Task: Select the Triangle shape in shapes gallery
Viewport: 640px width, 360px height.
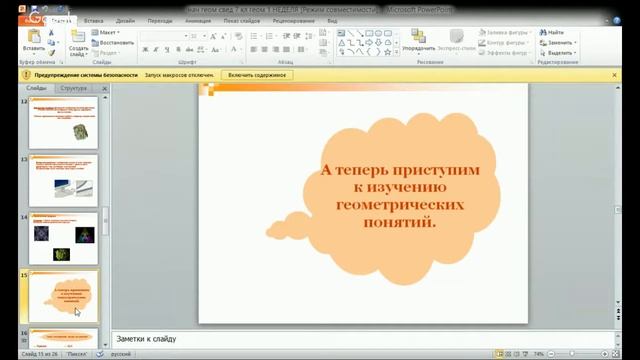Action: 342,42
